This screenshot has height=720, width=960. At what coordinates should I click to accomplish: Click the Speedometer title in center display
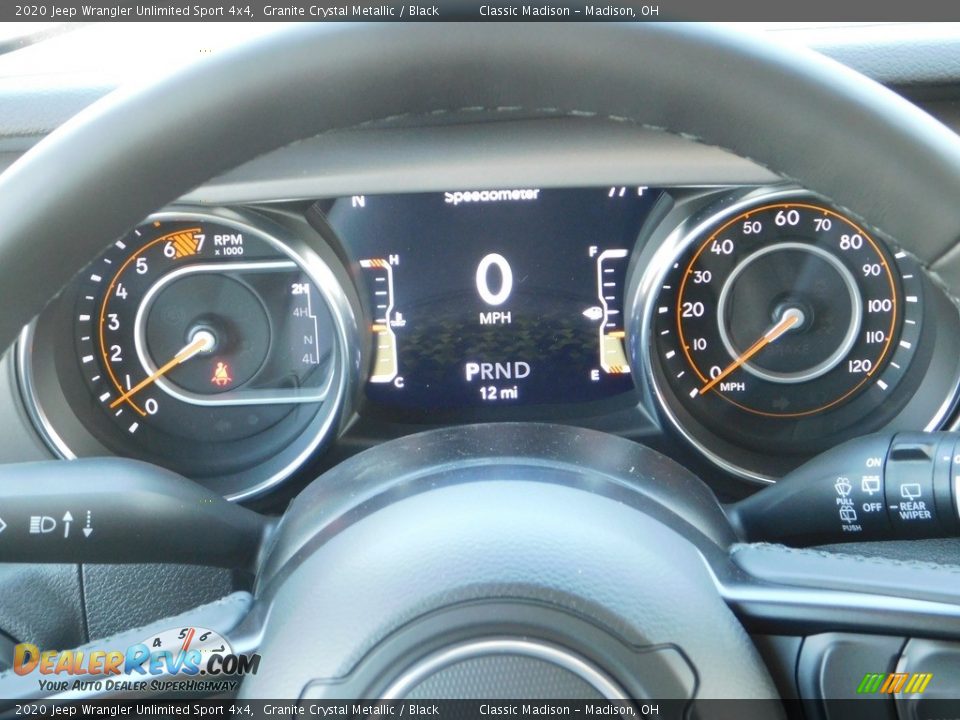coord(491,196)
